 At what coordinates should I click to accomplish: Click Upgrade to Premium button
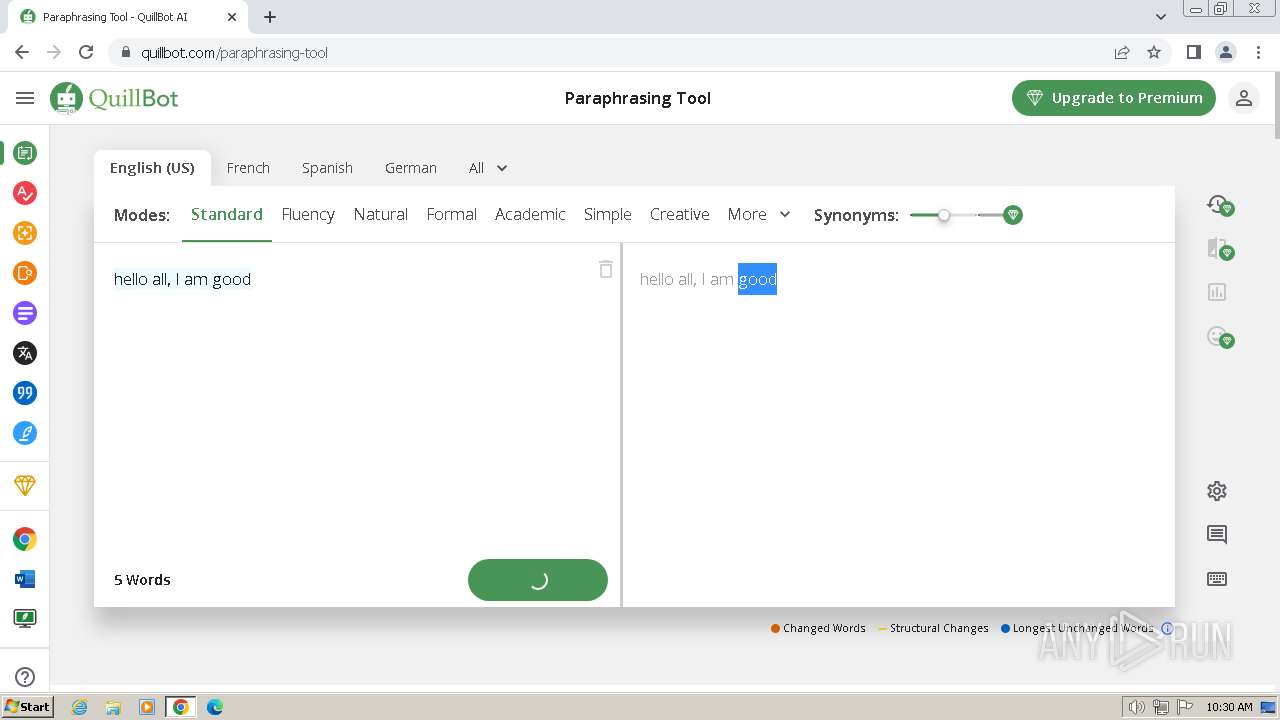point(1114,98)
